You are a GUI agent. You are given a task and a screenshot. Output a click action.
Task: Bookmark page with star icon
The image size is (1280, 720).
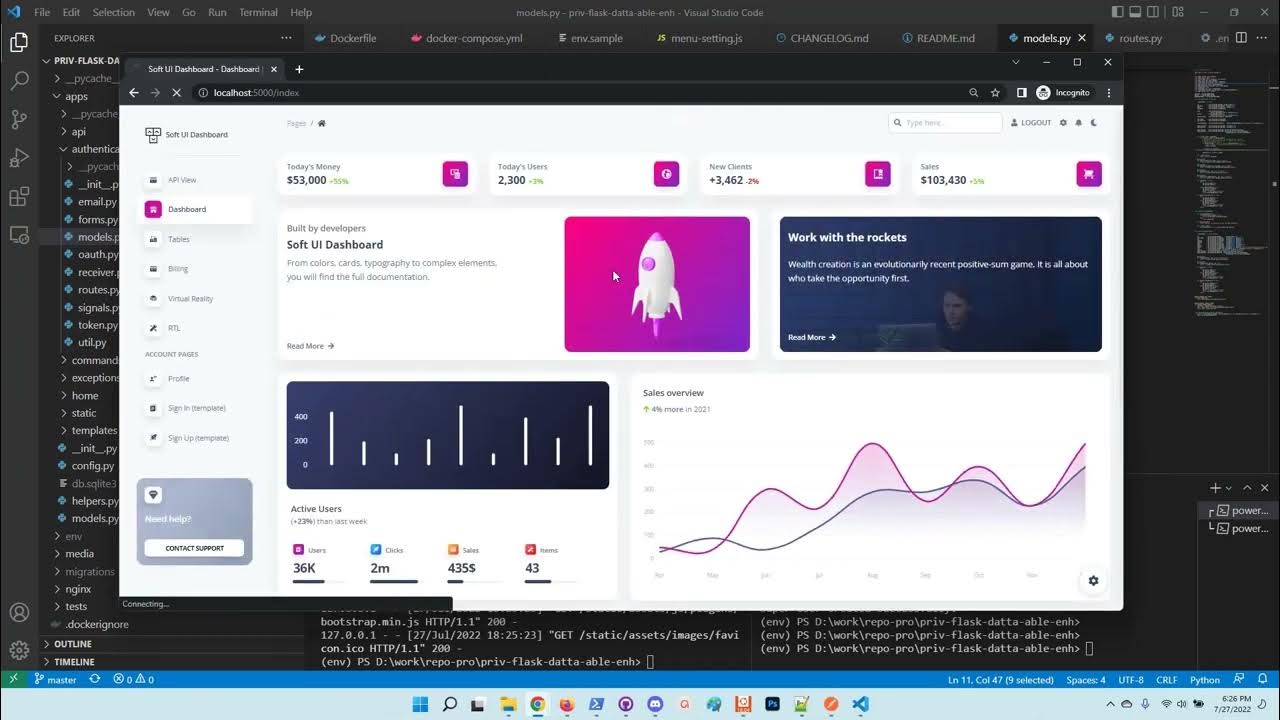pos(995,92)
